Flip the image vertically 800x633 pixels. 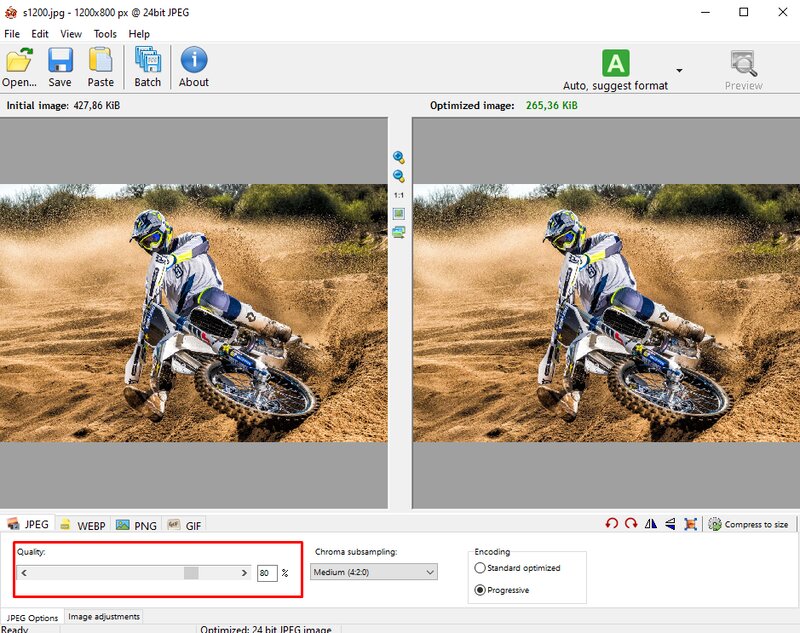[x=670, y=524]
